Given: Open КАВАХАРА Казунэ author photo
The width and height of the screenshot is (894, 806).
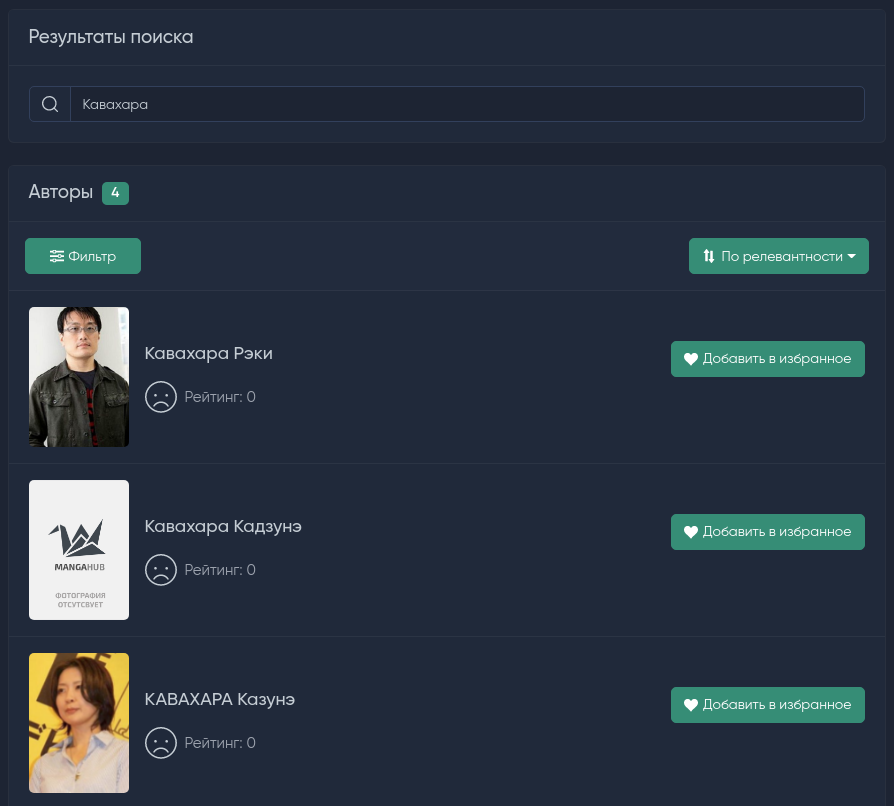Looking at the screenshot, I should coord(79,723).
